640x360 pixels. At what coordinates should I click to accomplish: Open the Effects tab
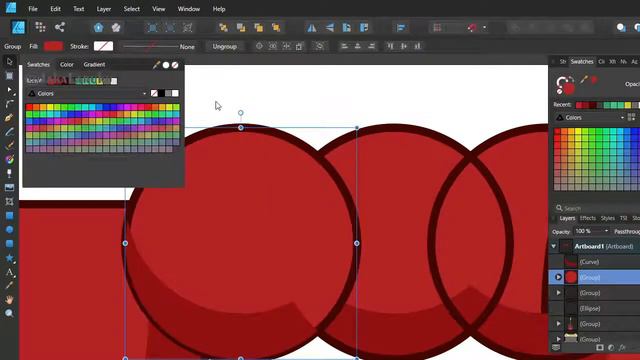[x=588, y=218]
